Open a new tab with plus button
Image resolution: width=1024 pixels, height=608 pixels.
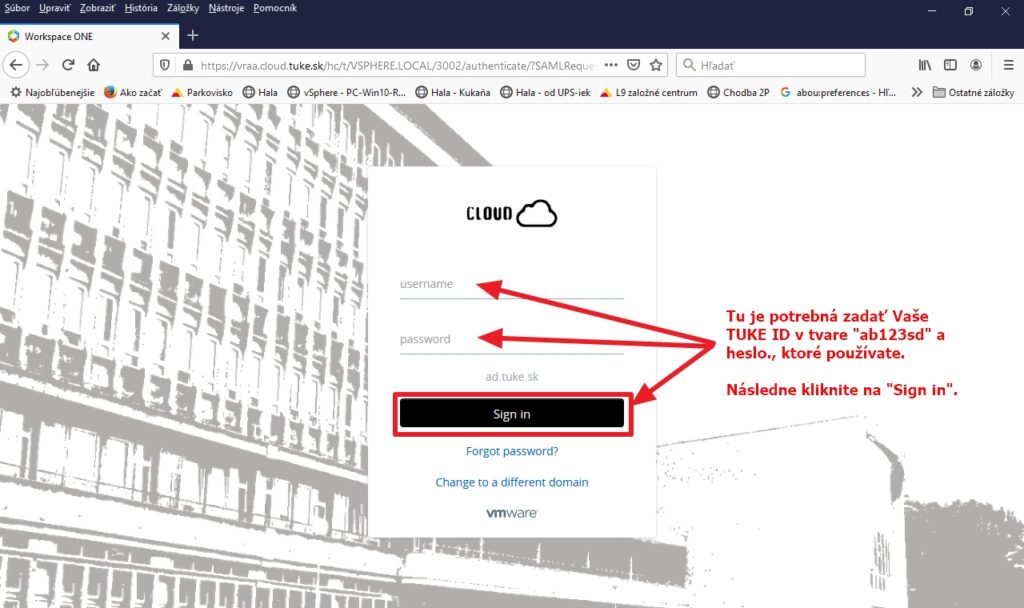click(193, 35)
